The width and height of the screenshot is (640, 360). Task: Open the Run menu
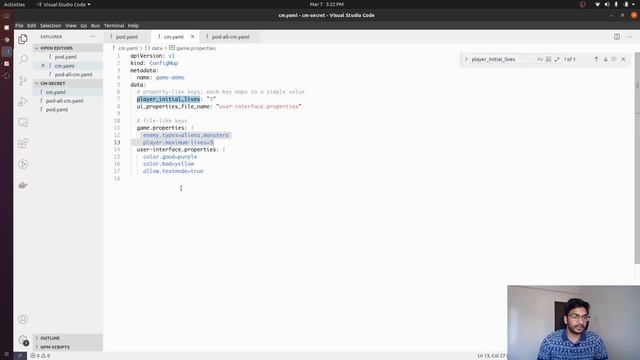click(x=95, y=25)
